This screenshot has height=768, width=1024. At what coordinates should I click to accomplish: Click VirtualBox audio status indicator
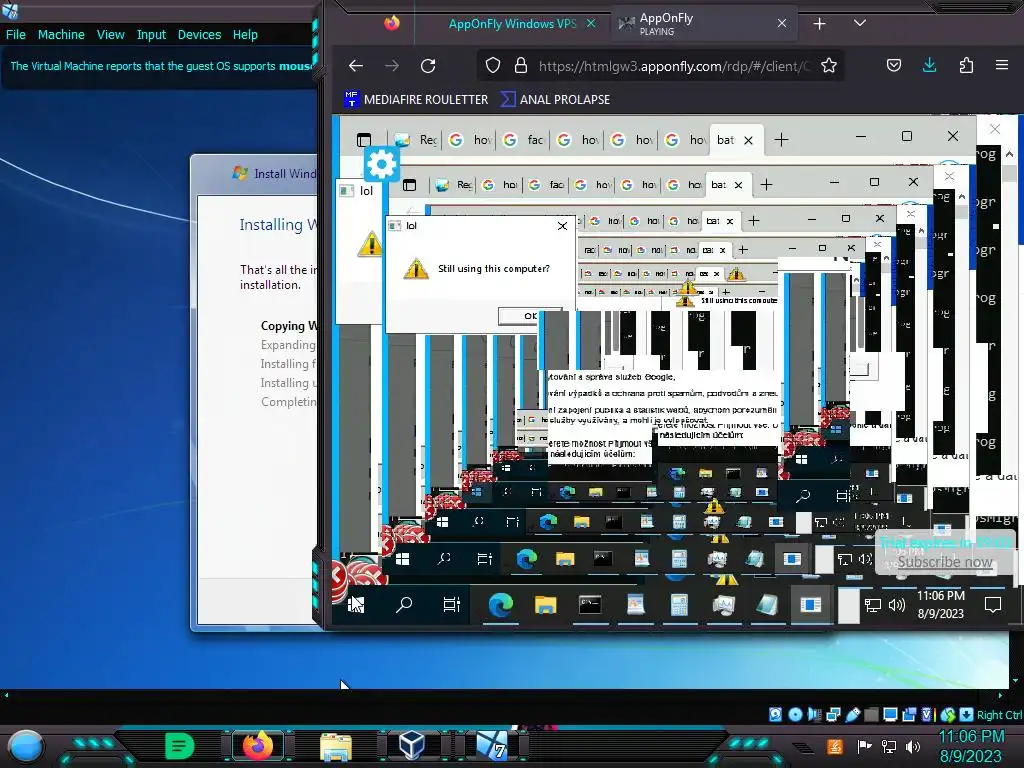coord(814,714)
